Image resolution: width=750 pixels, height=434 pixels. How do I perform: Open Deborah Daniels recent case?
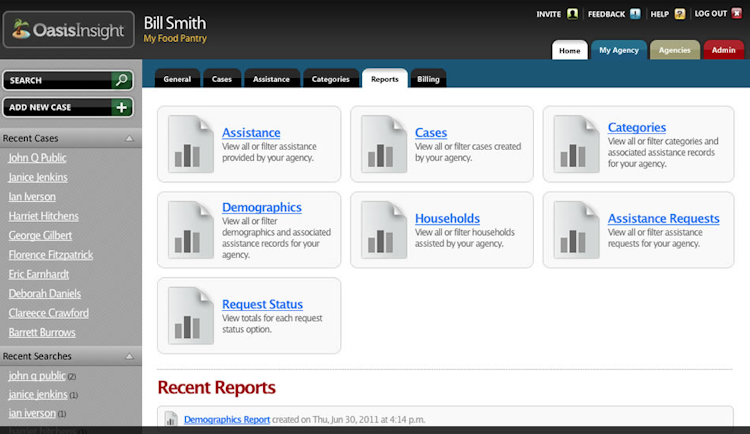44,293
